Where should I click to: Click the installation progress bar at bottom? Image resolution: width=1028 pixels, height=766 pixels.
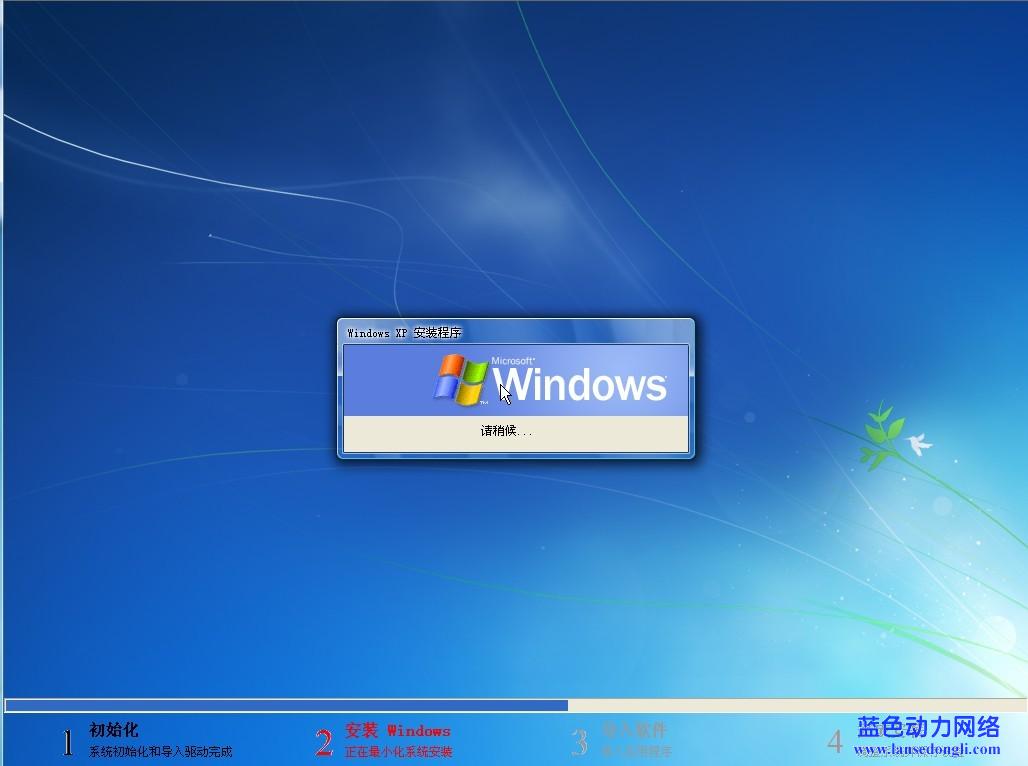515,706
